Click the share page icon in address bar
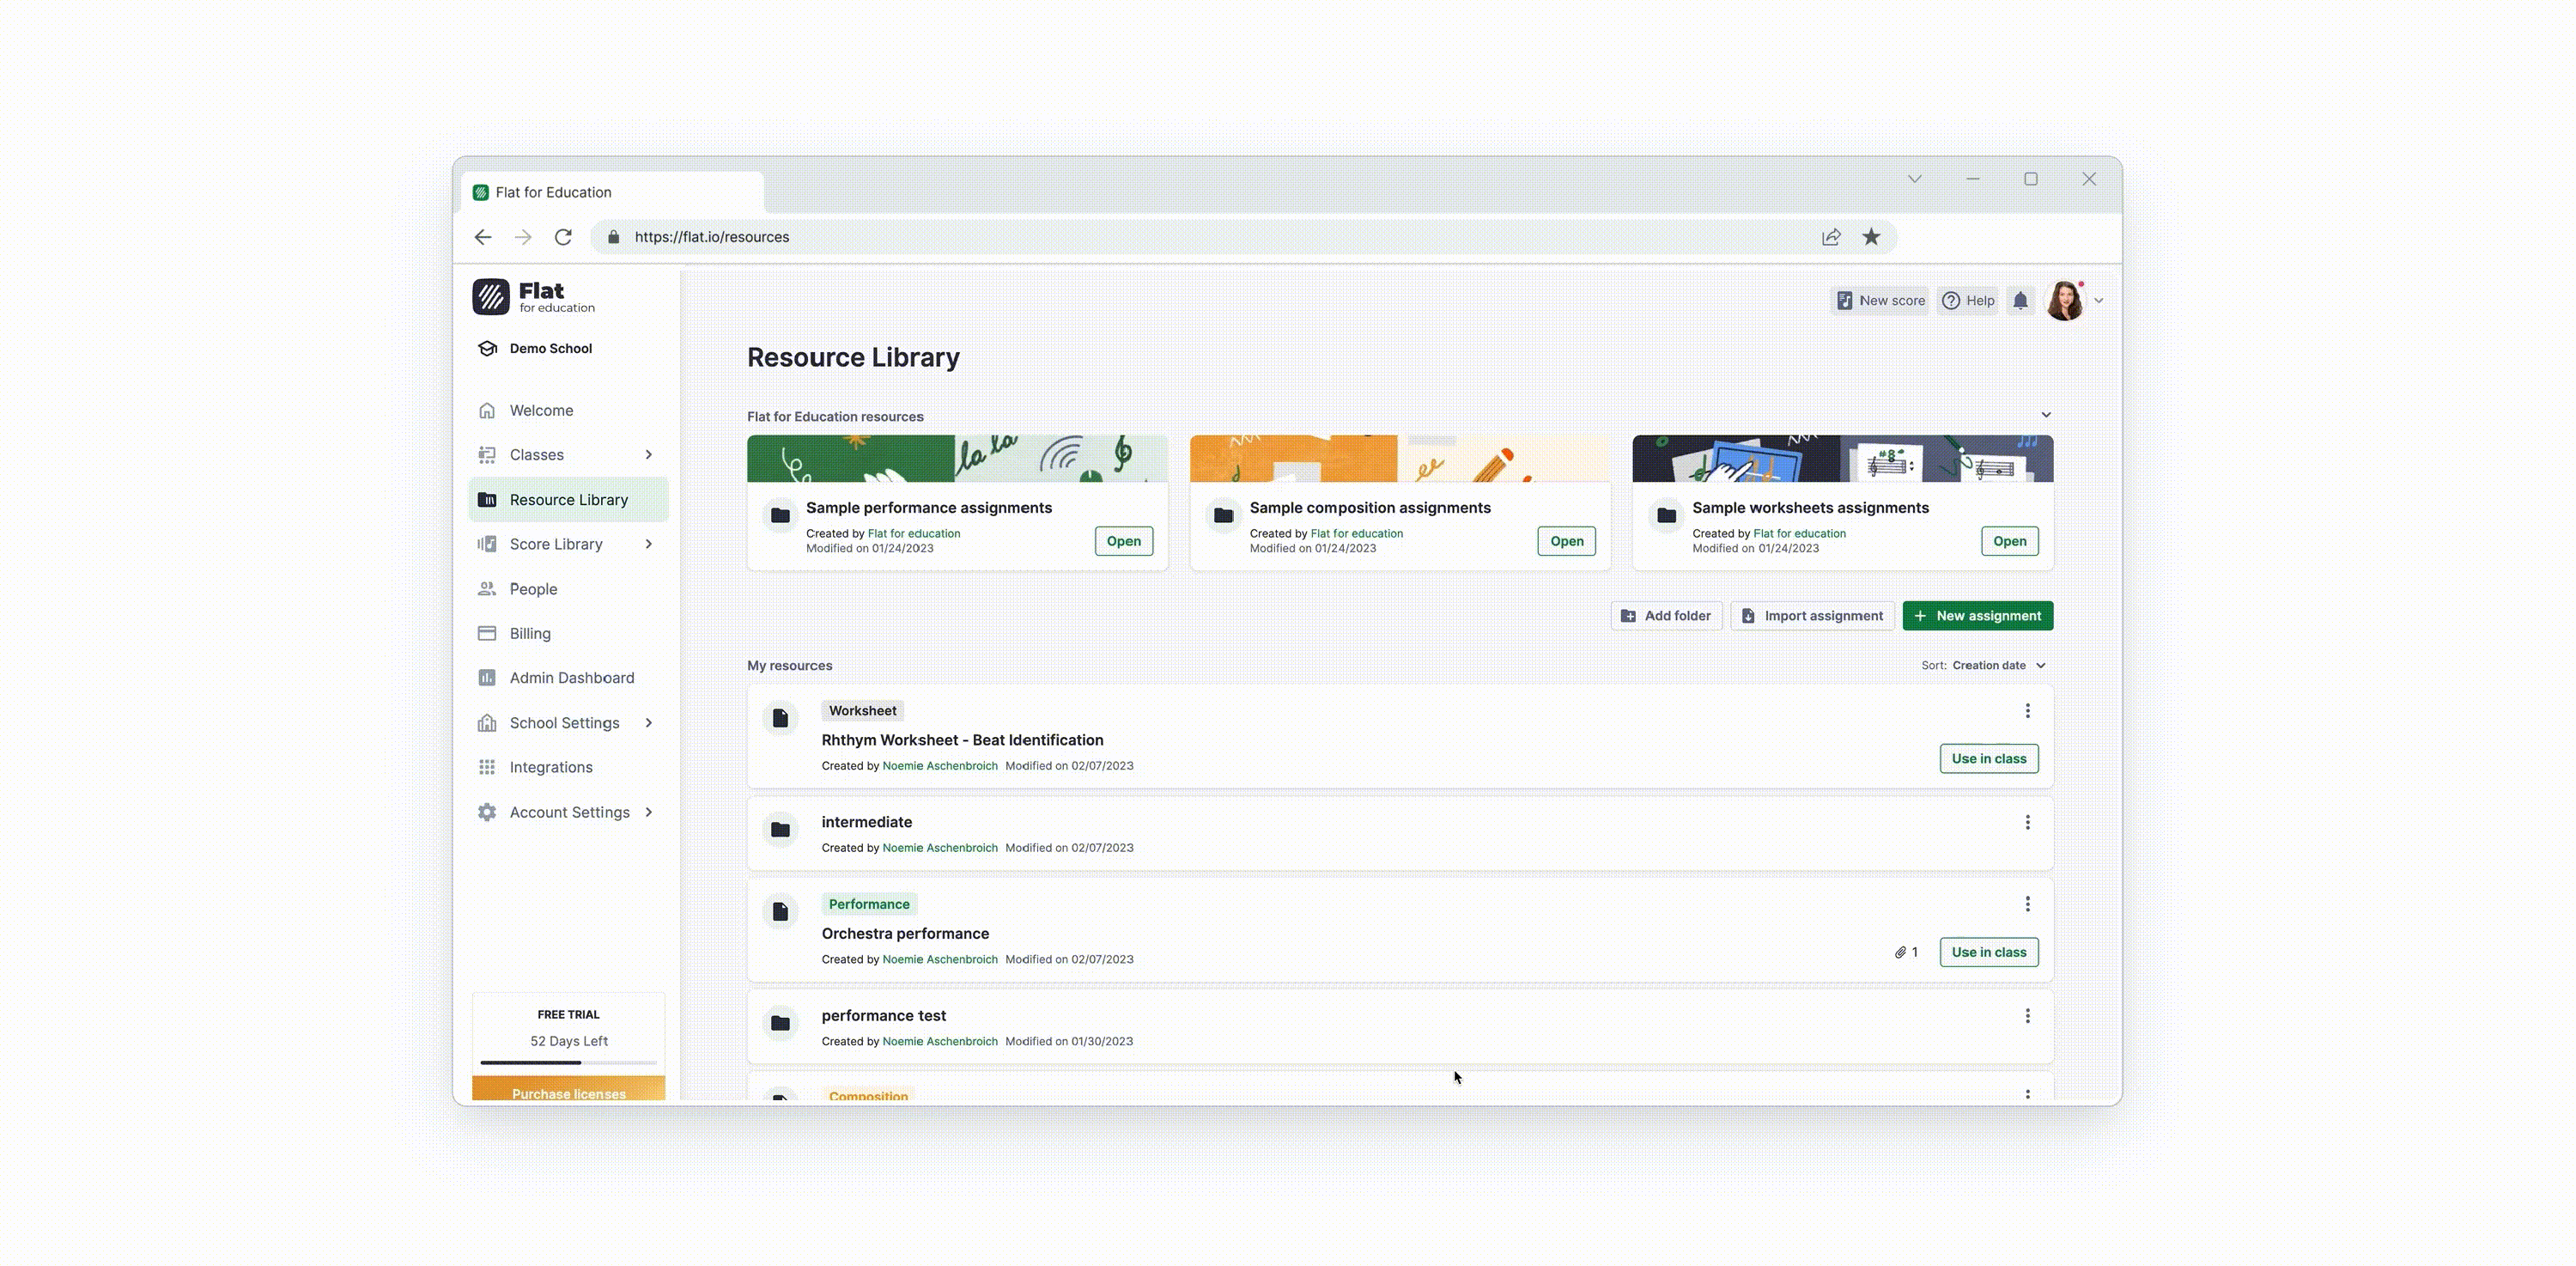 pos(1831,237)
